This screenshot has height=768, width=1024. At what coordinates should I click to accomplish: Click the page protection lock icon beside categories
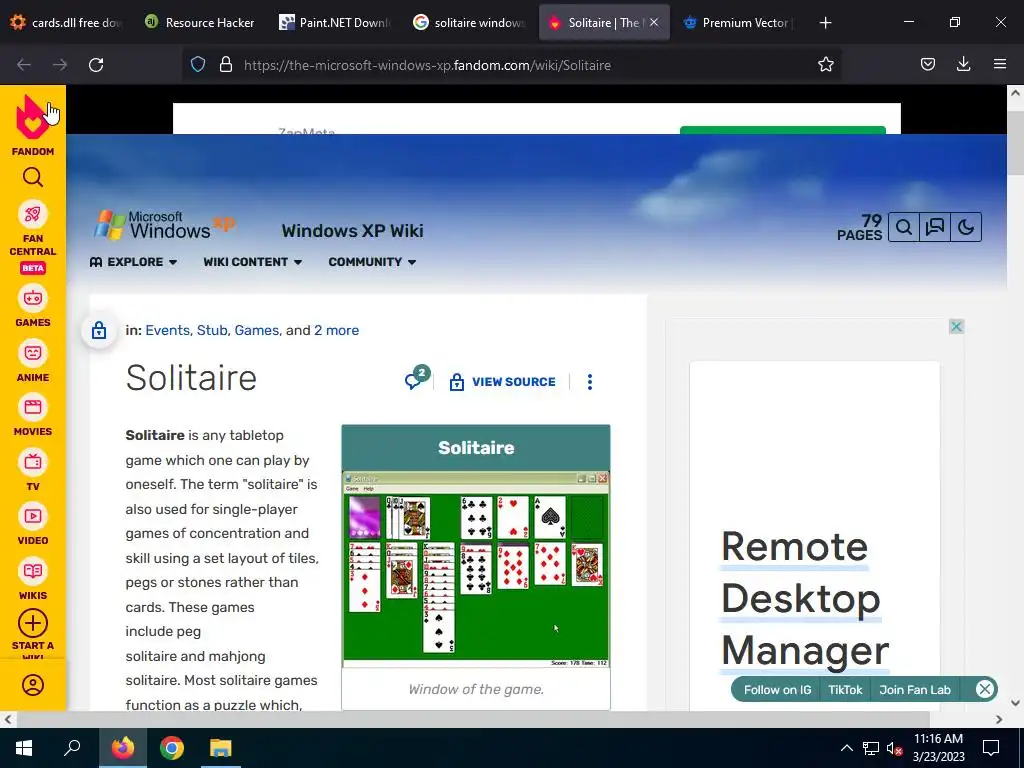(99, 330)
